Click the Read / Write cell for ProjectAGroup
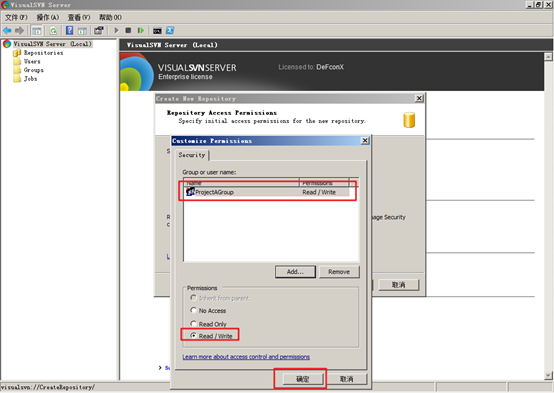554x393 pixels. pyautogui.click(x=319, y=192)
